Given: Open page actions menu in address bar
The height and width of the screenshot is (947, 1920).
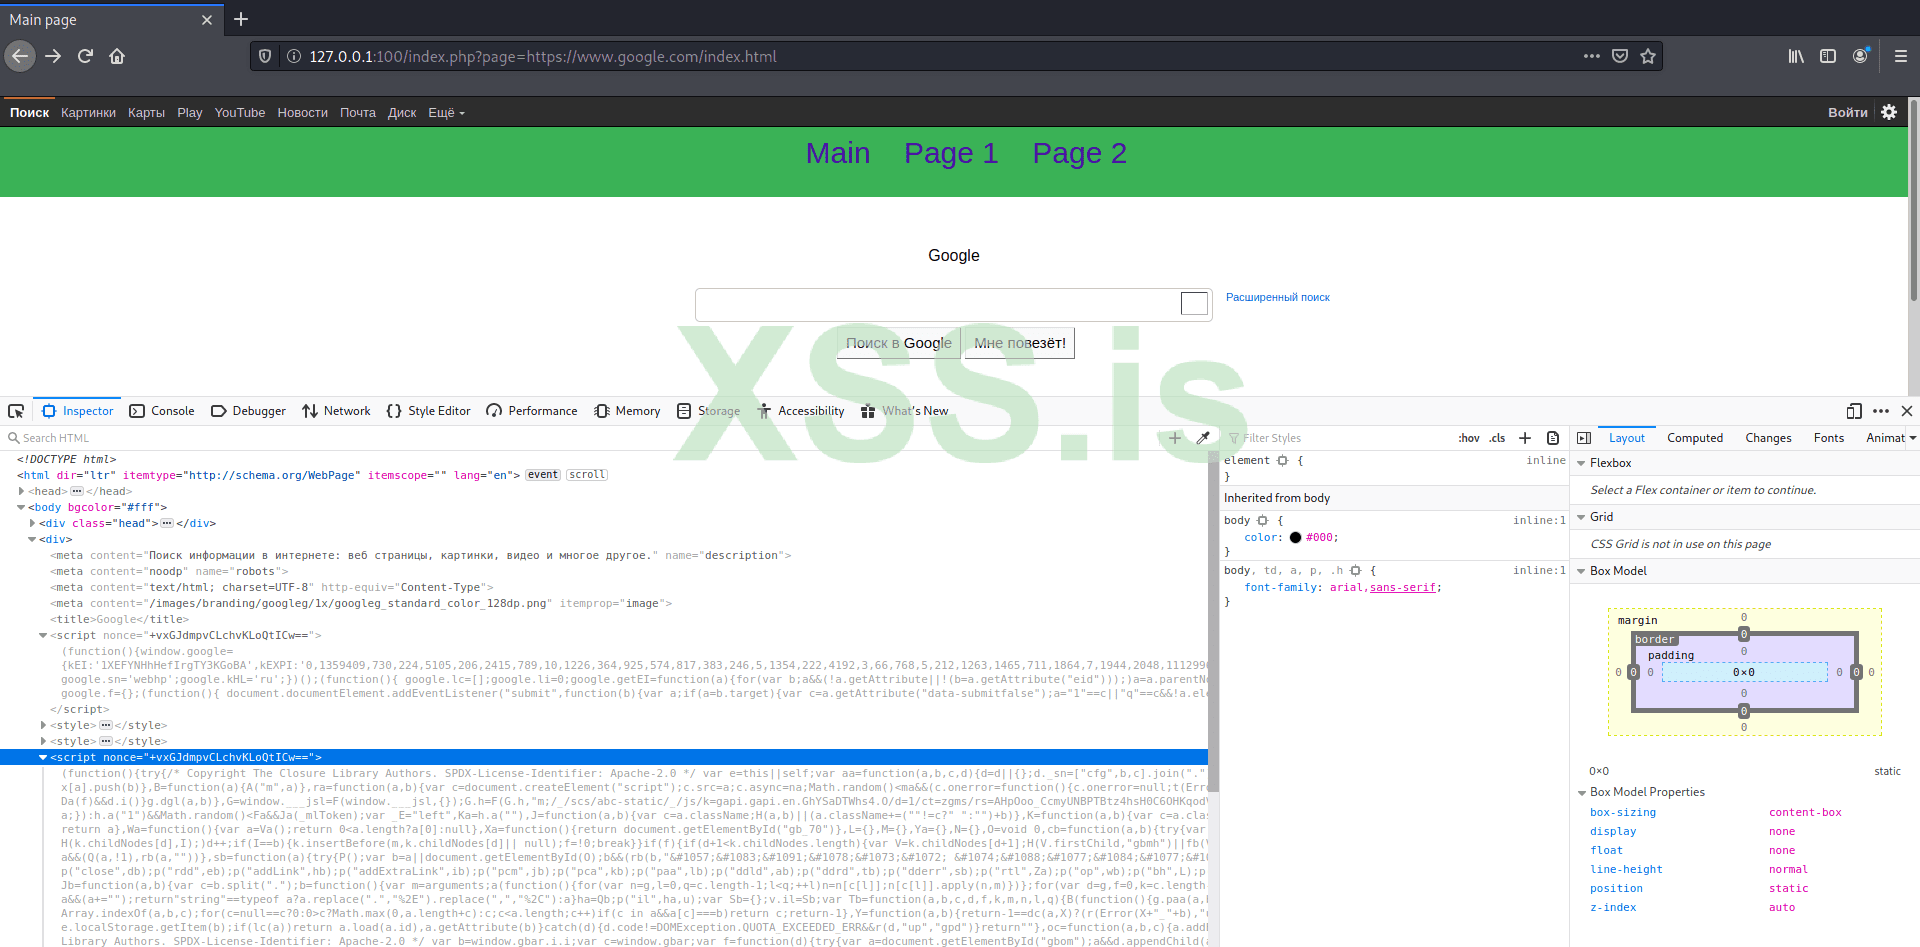Looking at the screenshot, I should tap(1592, 56).
